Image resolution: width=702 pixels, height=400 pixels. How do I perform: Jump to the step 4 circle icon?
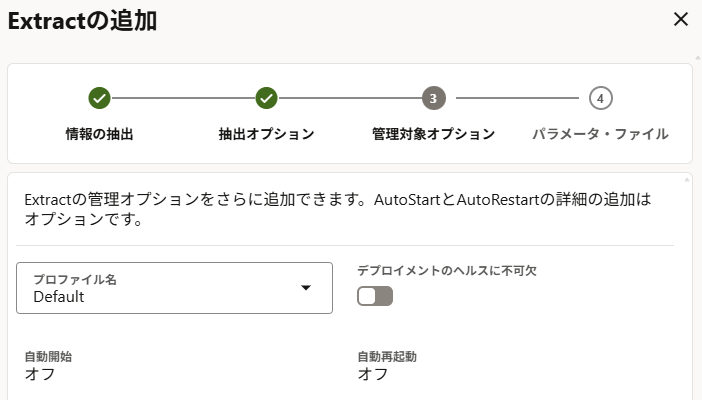[600, 98]
